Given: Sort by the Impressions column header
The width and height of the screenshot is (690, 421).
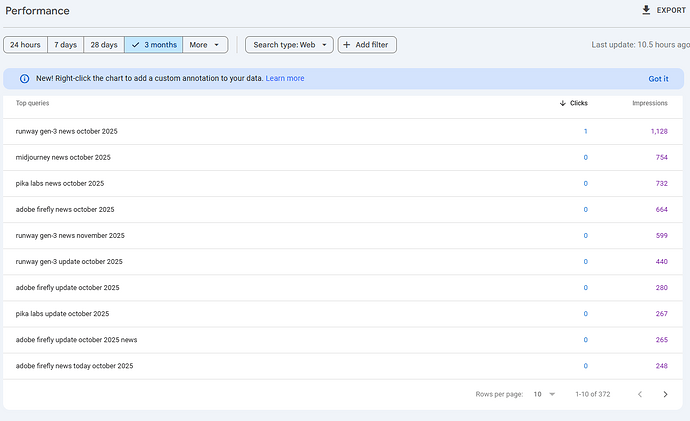Looking at the screenshot, I should tap(649, 103).
